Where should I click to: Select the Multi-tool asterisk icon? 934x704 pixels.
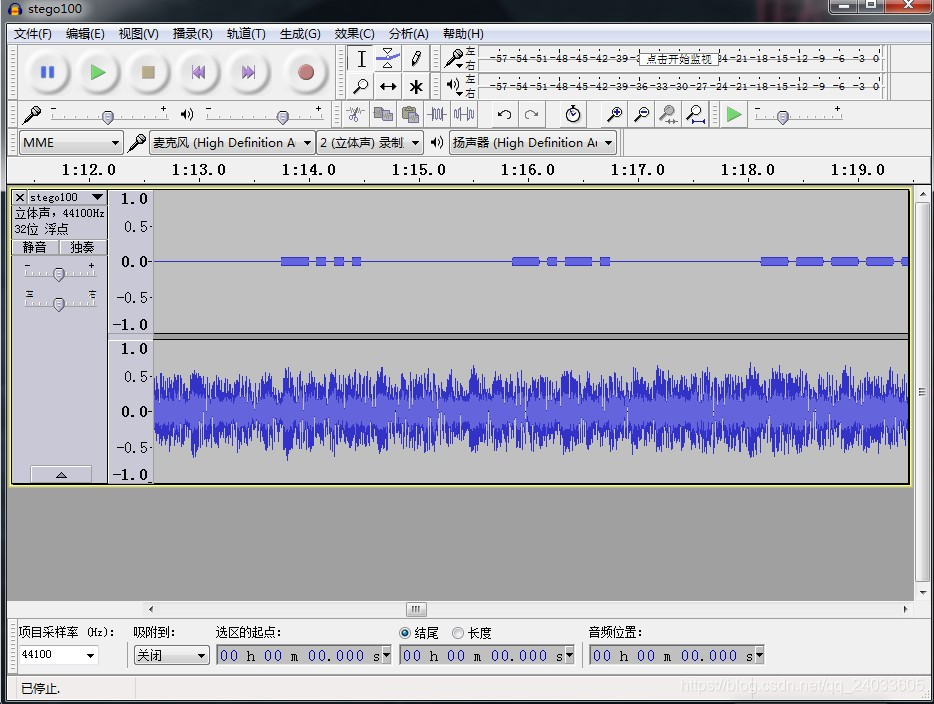tap(415, 86)
